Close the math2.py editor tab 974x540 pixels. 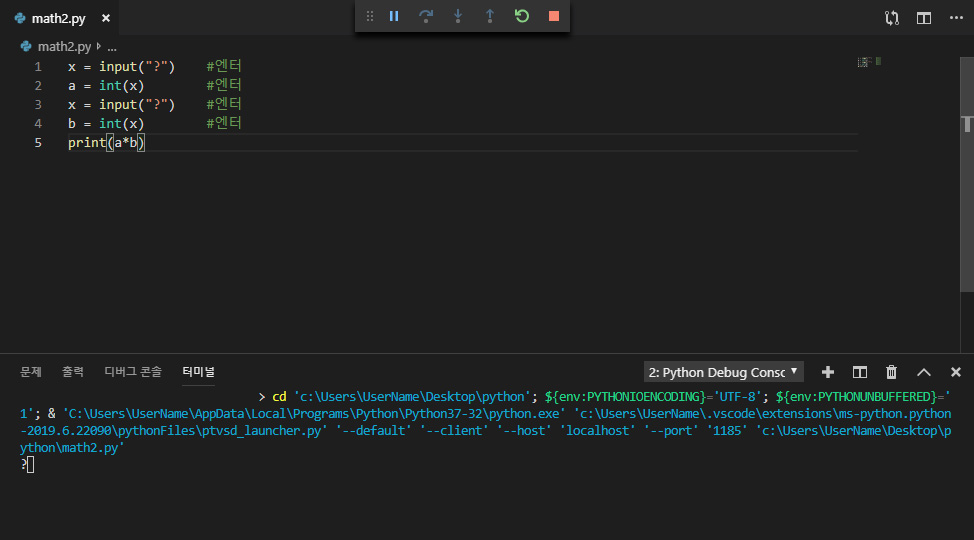pos(106,18)
